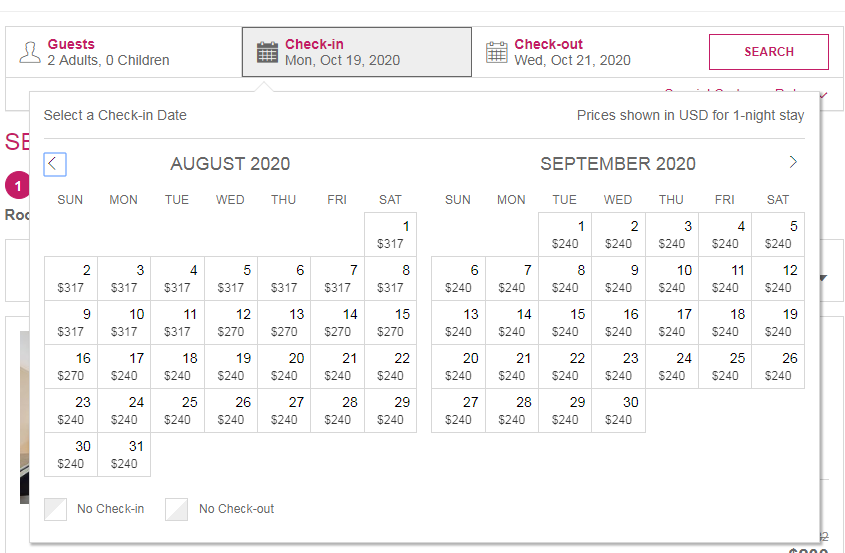Select September 30 priced at $240
This screenshot has width=845, height=553.
point(618,411)
